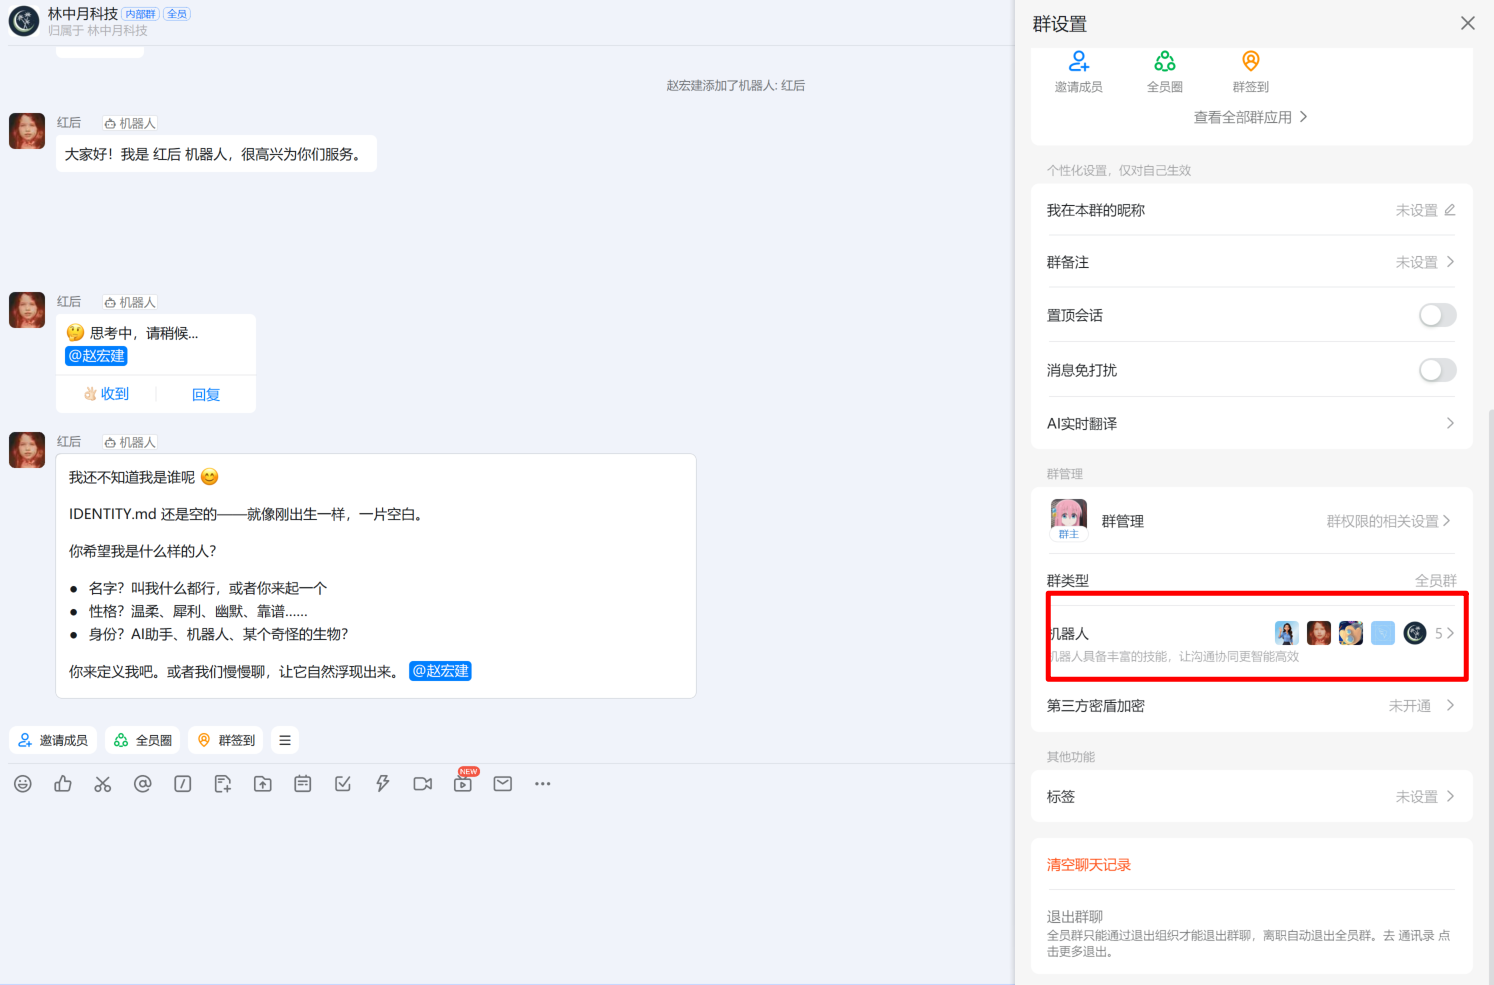This screenshot has width=1494, height=985.
Task: Click 清空聊天记录 link
Action: pos(1089,865)
